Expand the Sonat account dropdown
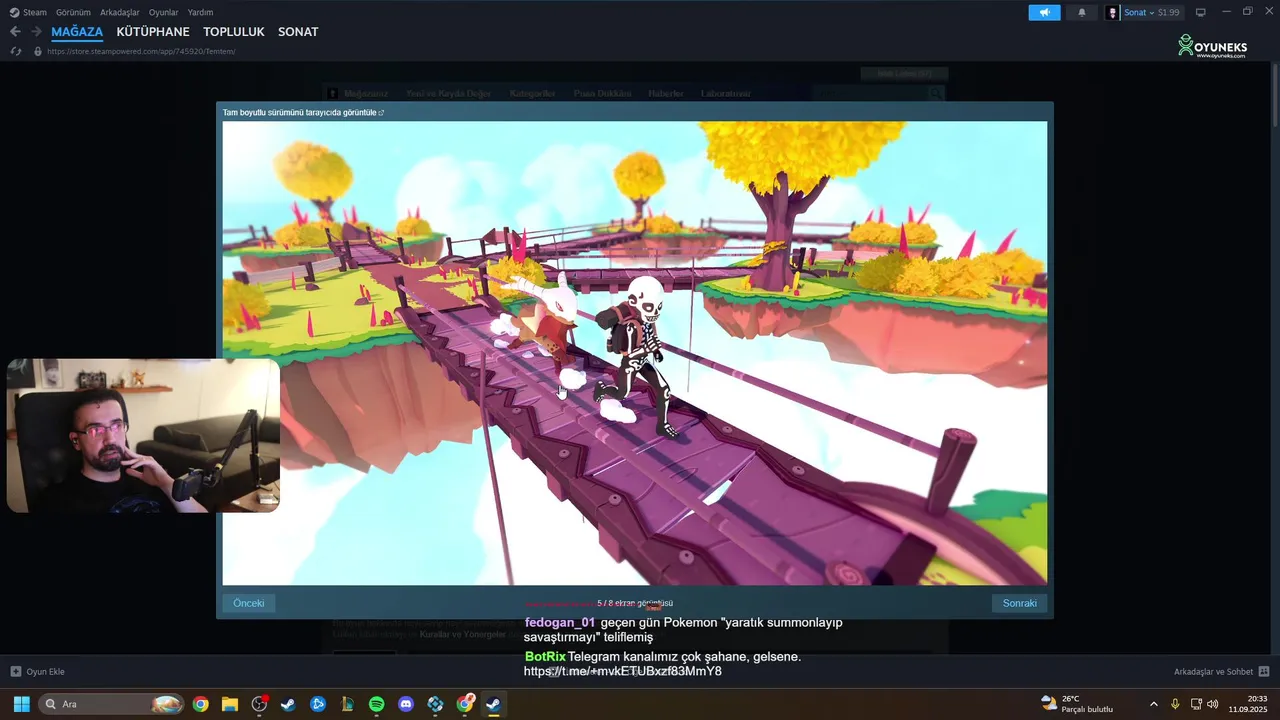The image size is (1280, 720). click(x=1138, y=12)
